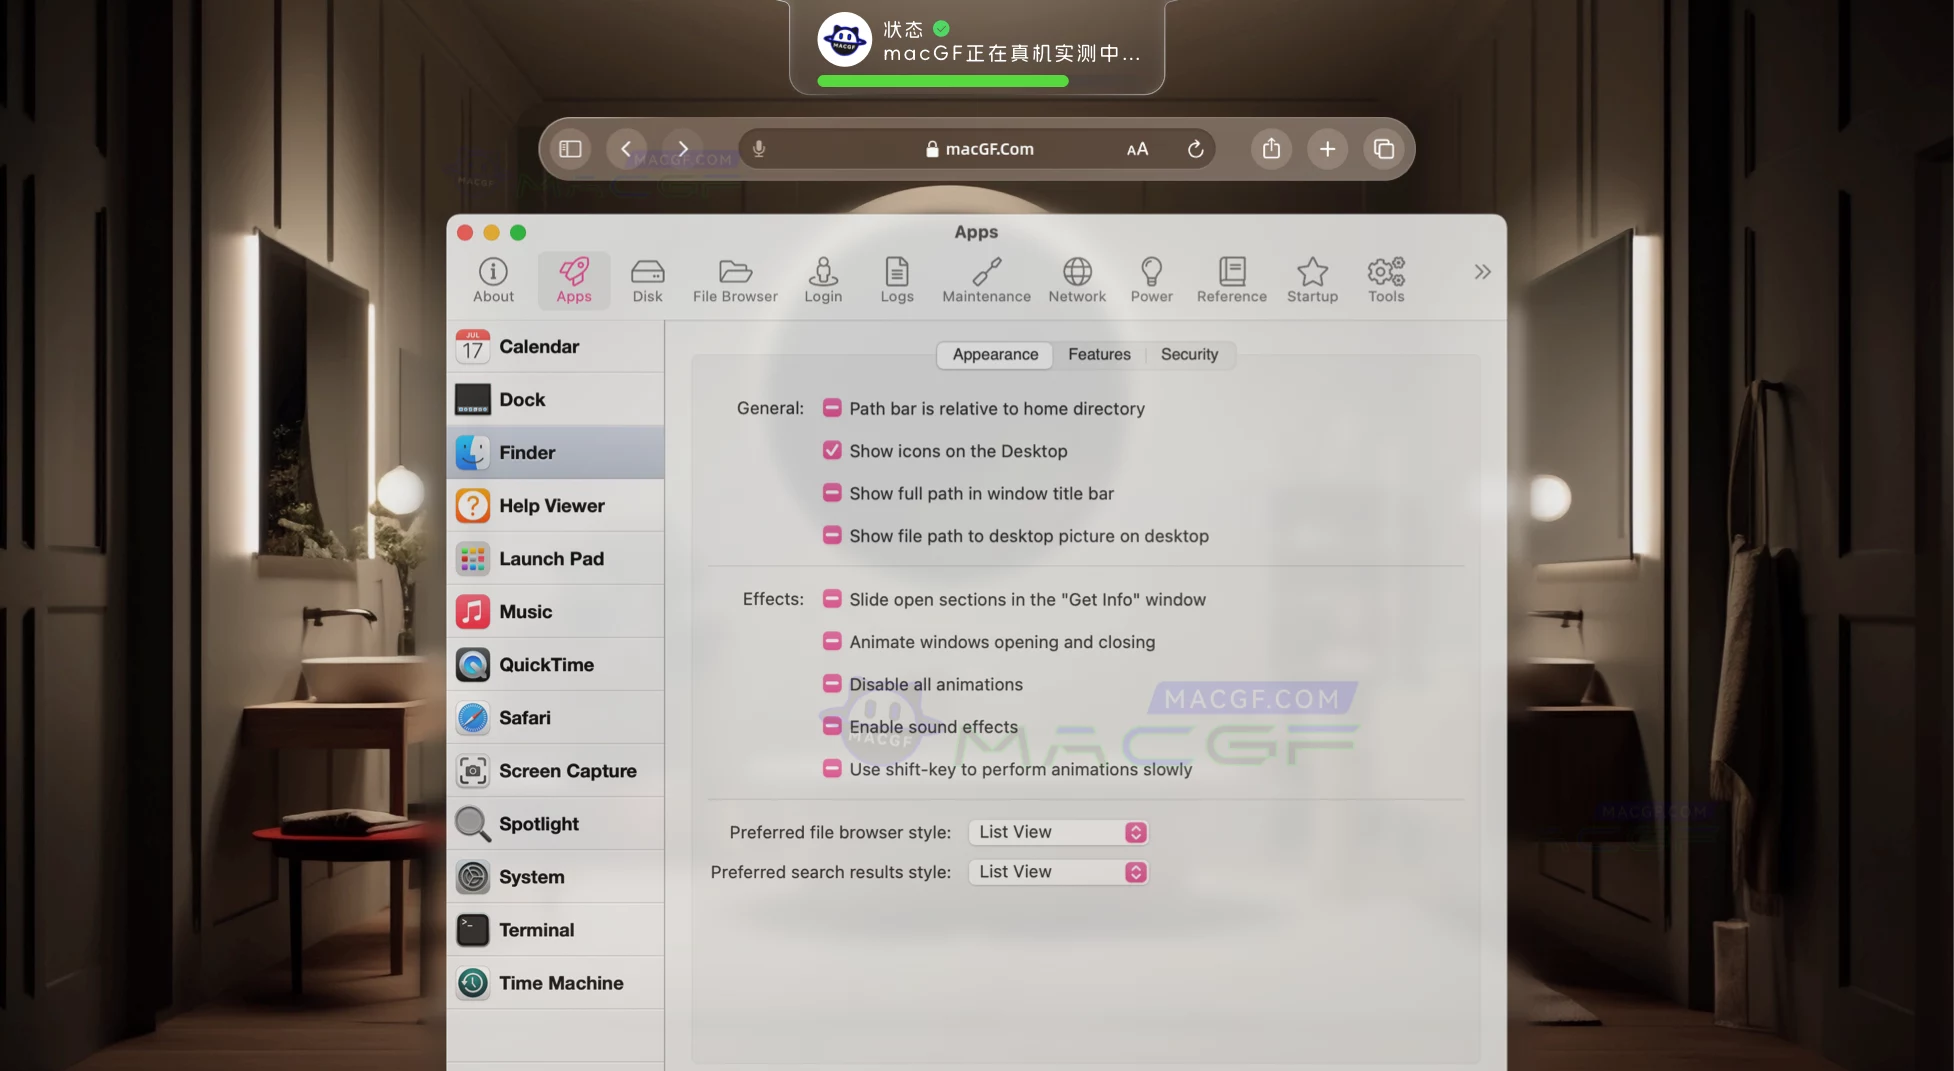Switch to the Security tab
Image resolution: width=1954 pixels, height=1071 pixels.
[x=1189, y=354]
